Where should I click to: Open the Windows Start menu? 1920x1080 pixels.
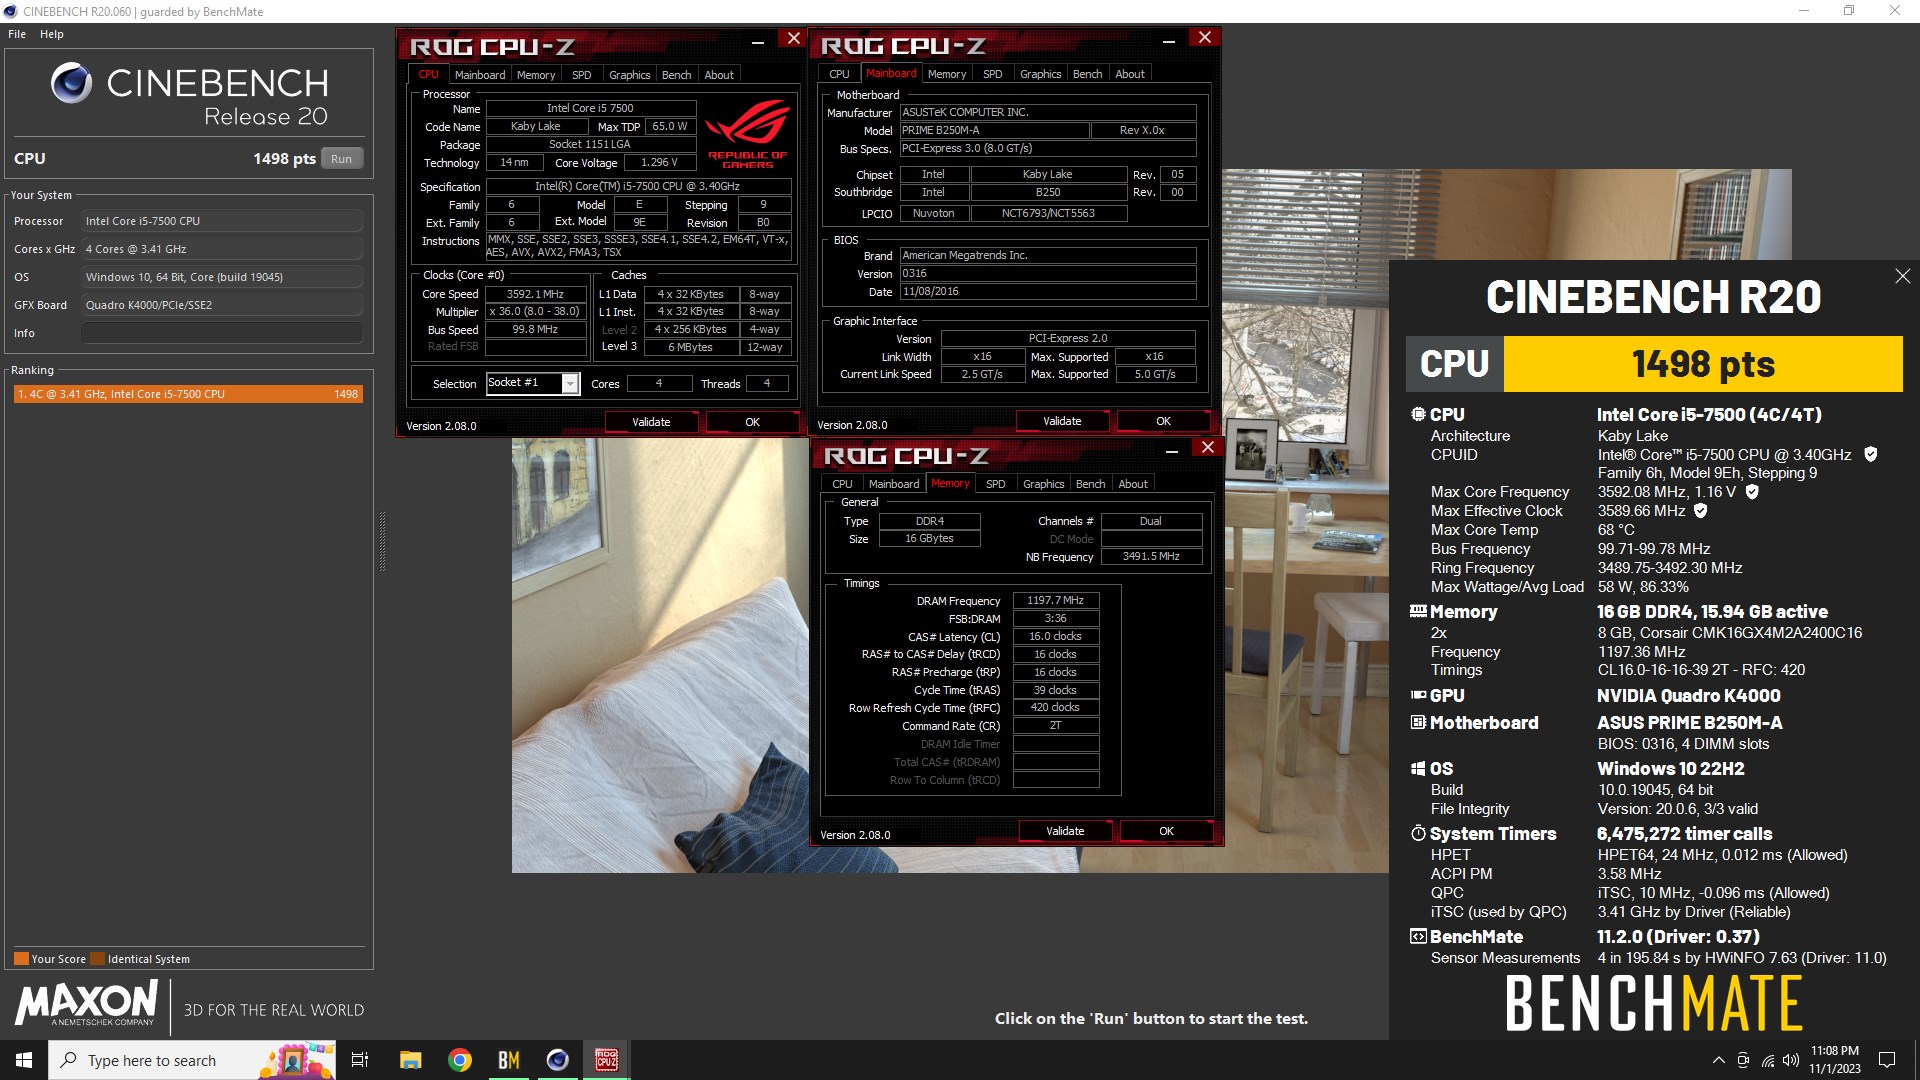(x=24, y=1060)
